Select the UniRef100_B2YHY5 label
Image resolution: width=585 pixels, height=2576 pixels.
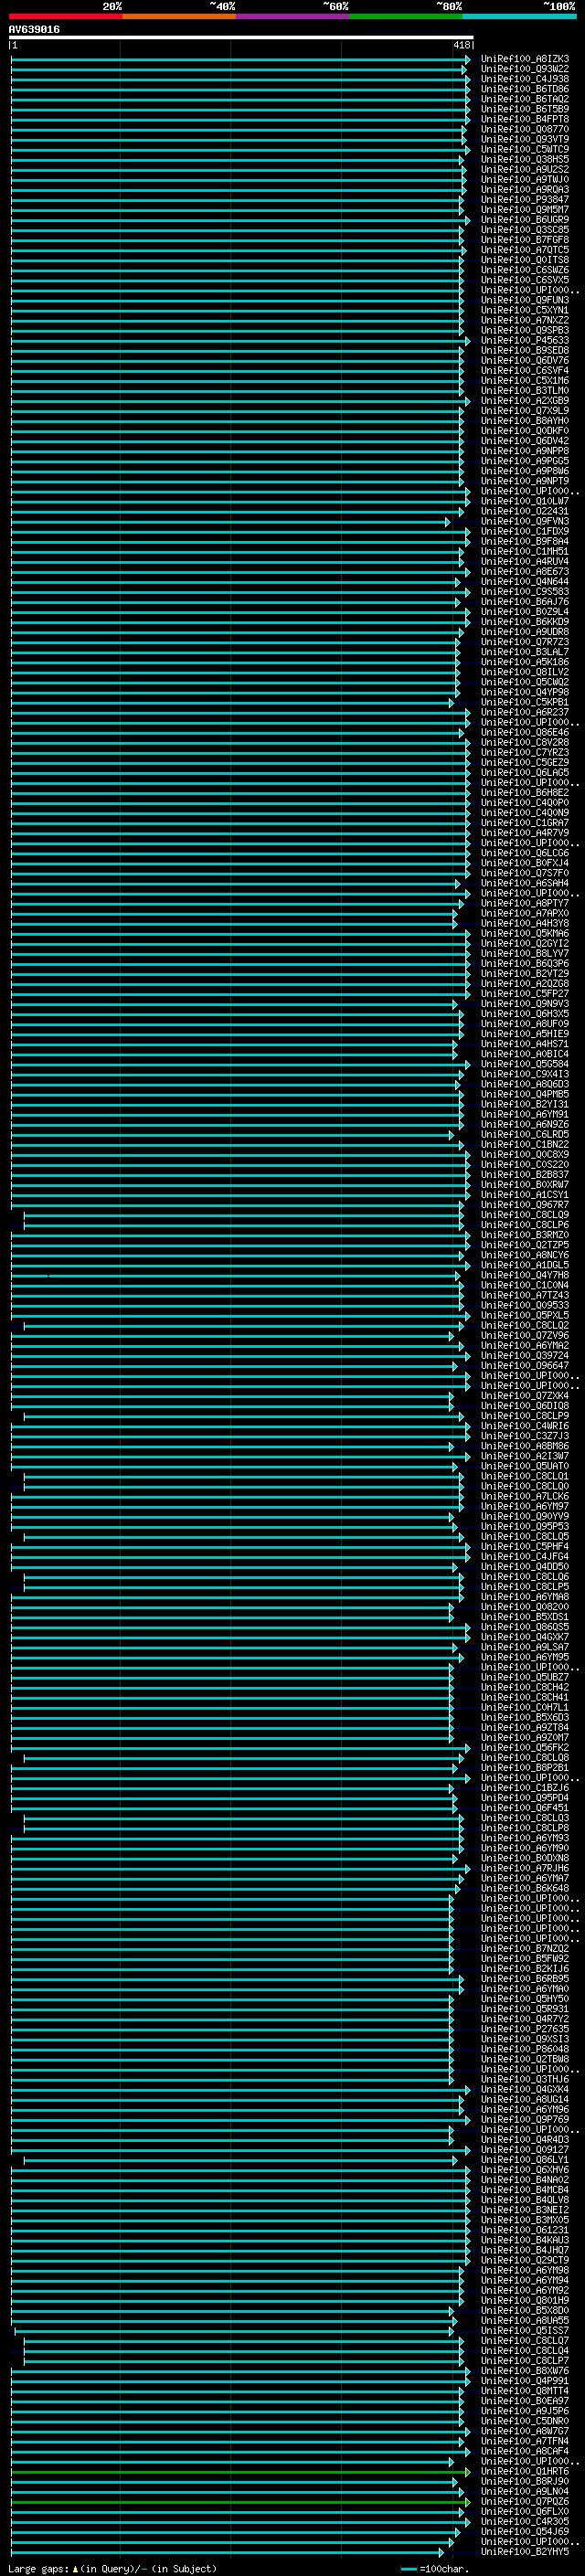pos(525,2552)
